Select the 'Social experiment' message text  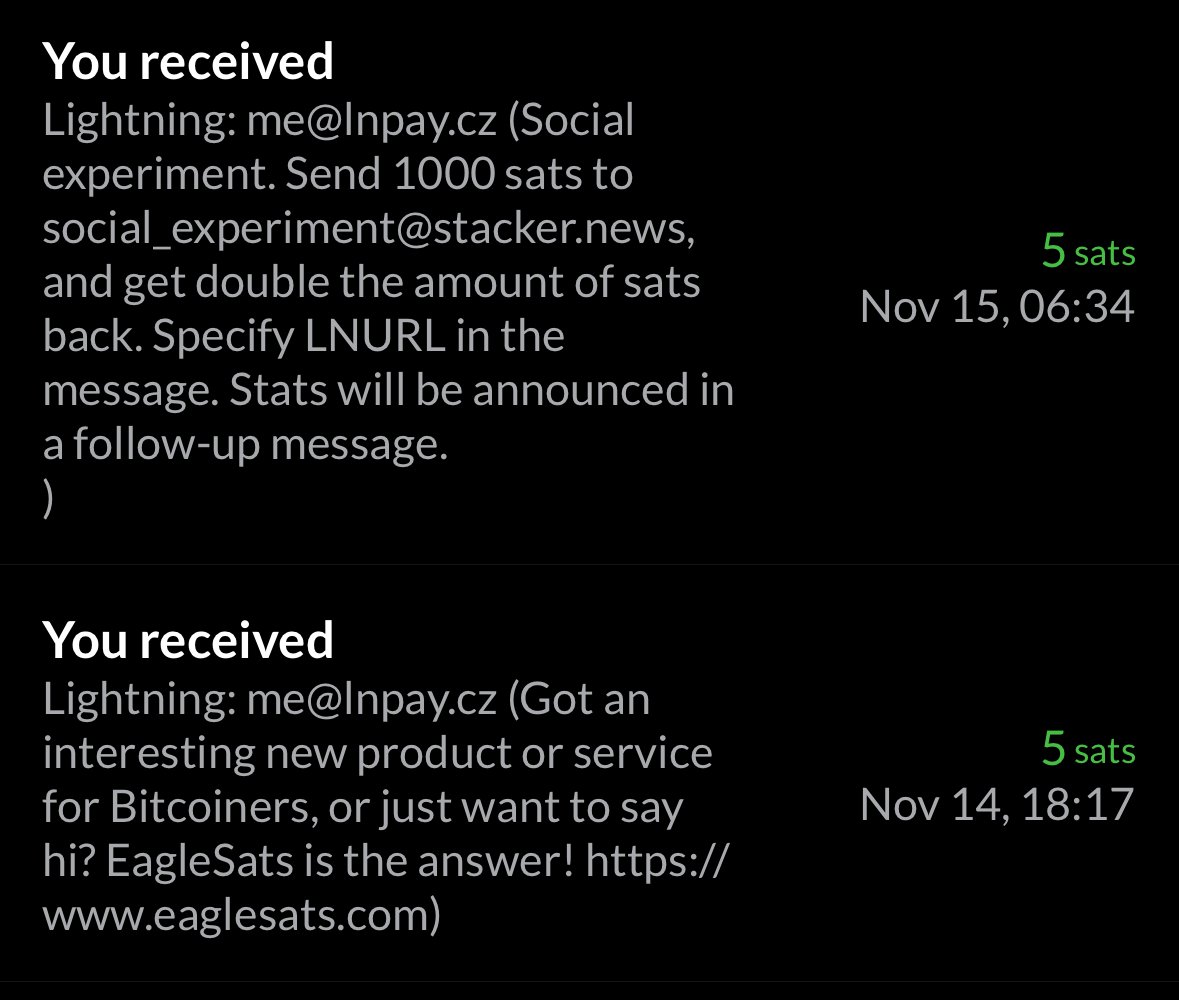[388, 308]
